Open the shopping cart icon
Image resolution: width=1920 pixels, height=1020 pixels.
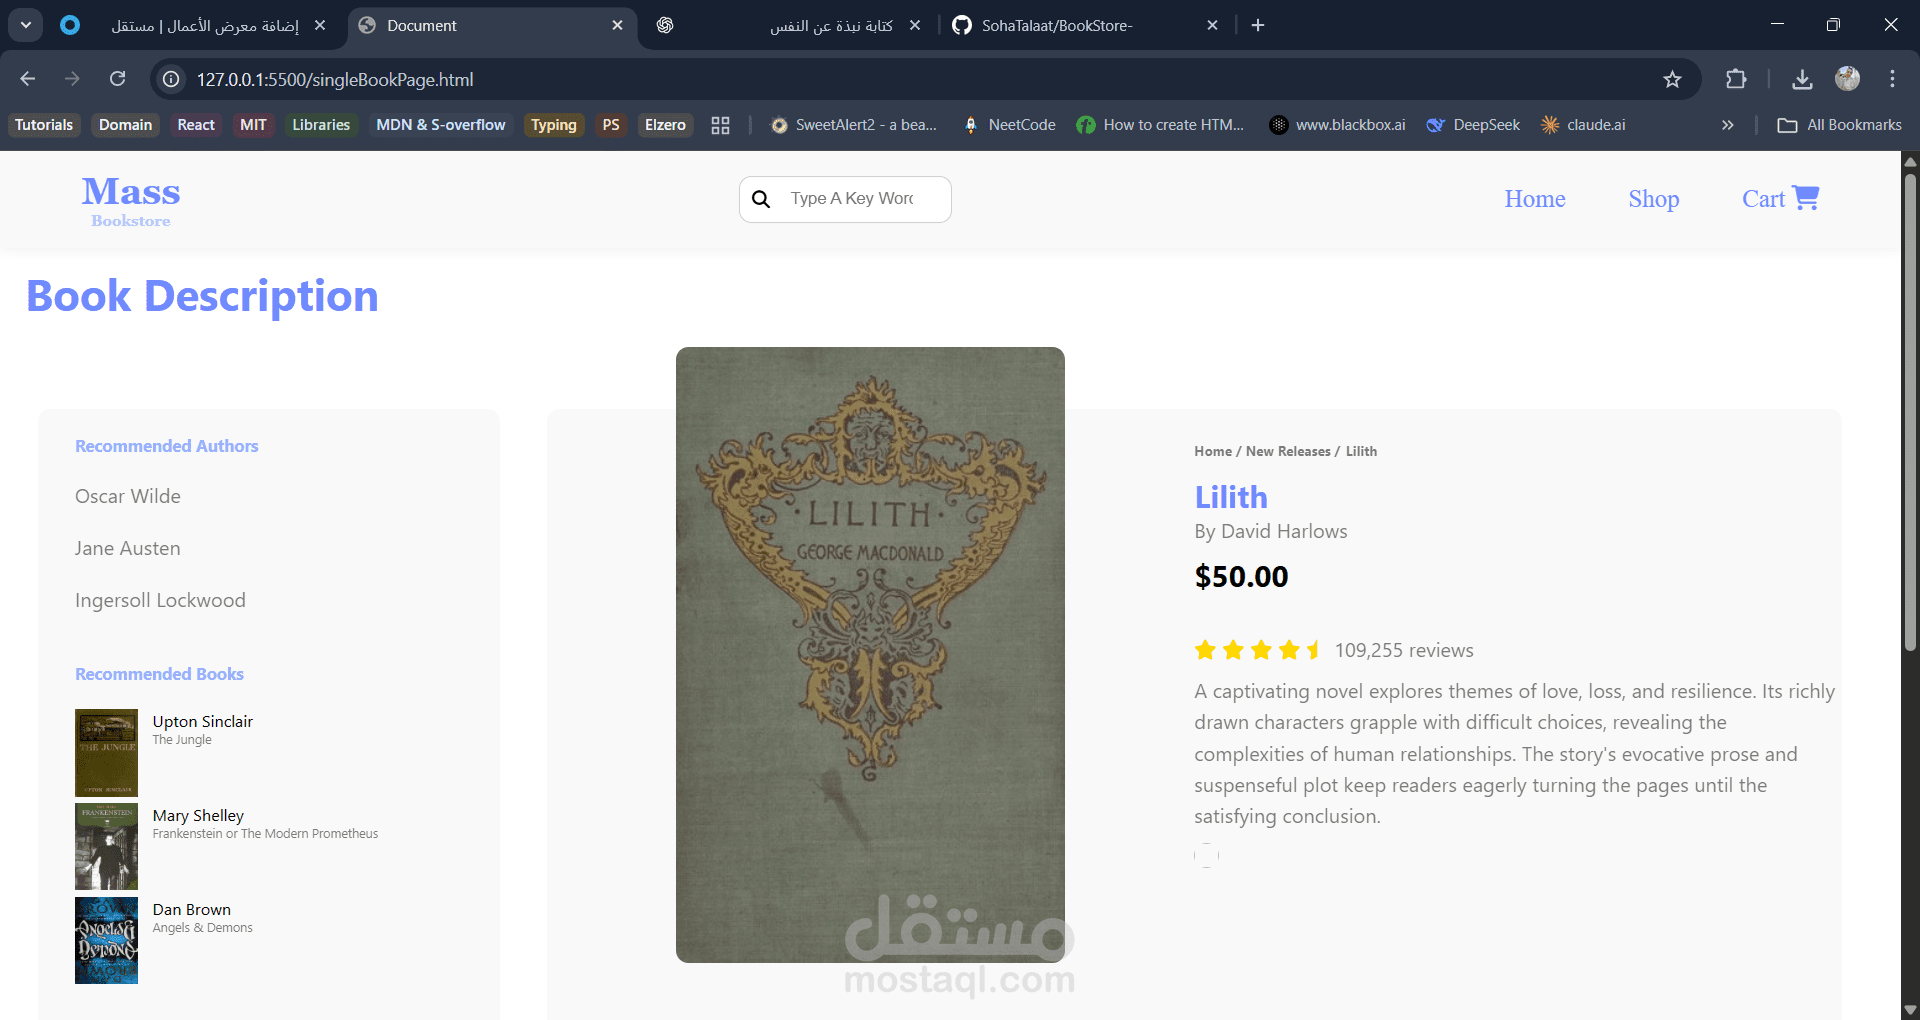pos(1806,197)
